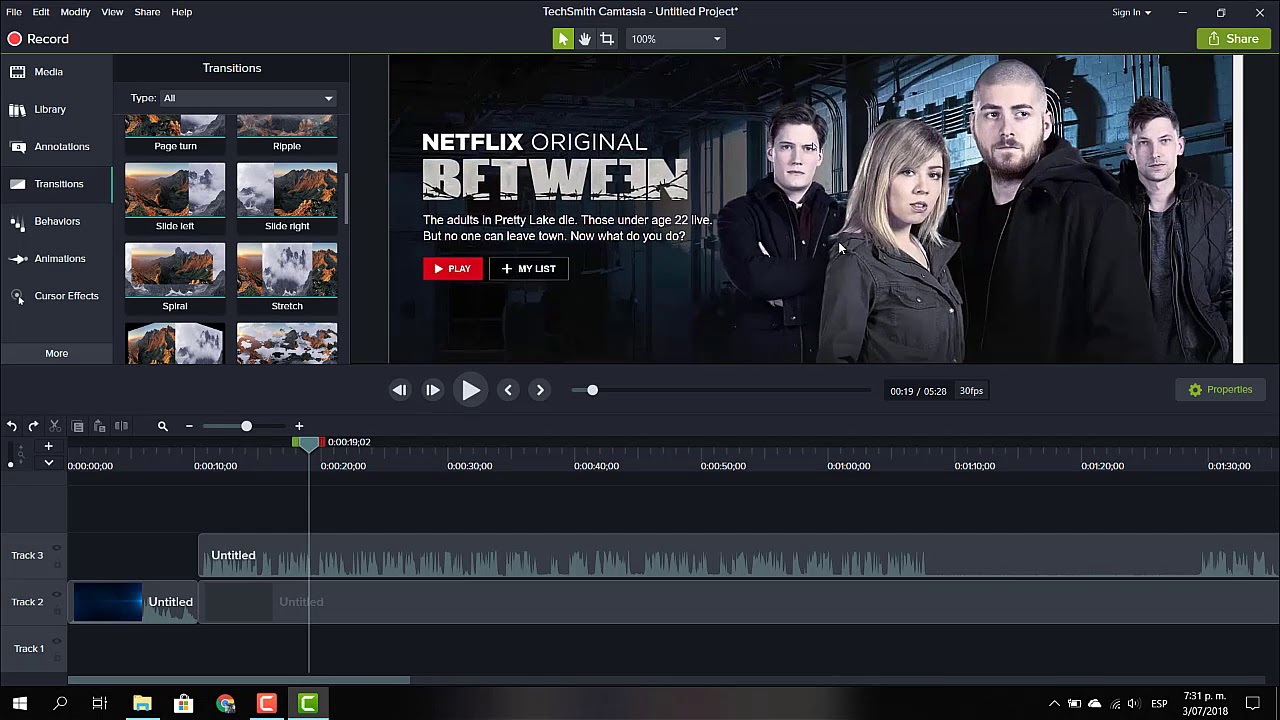Click the Transitions sidebar icon

click(x=18, y=184)
